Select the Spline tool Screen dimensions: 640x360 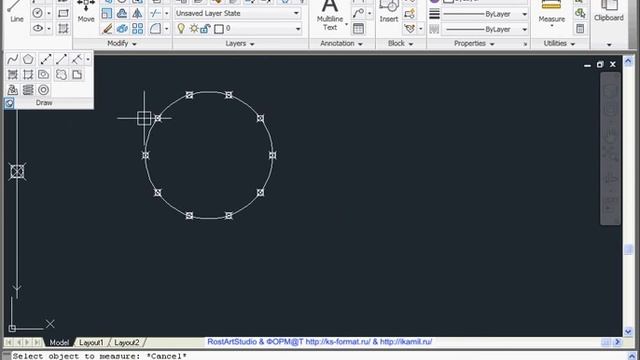12,59
